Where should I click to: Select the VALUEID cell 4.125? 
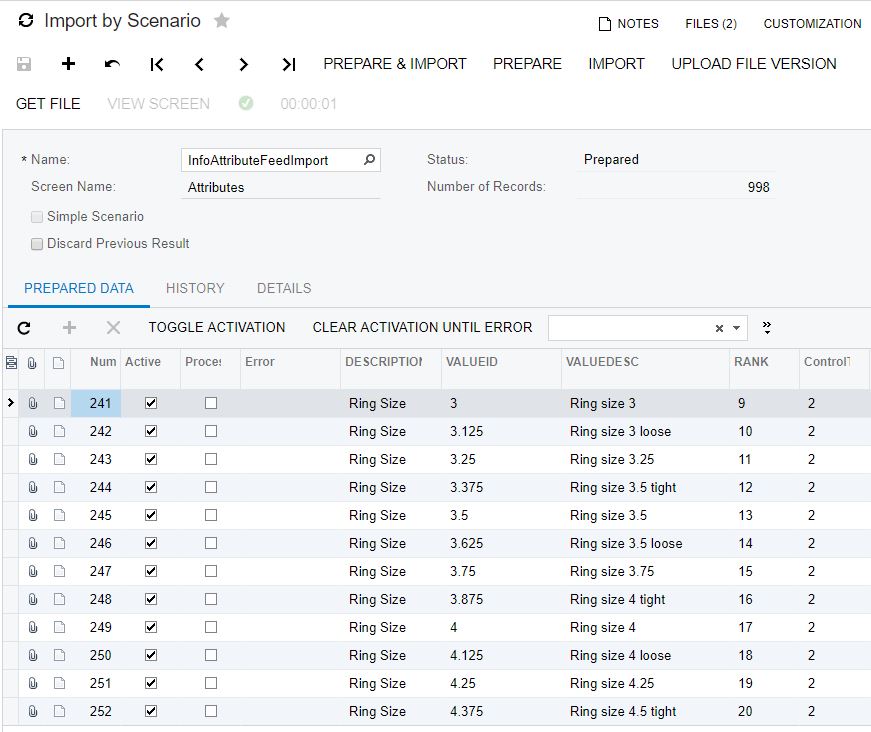pos(467,655)
